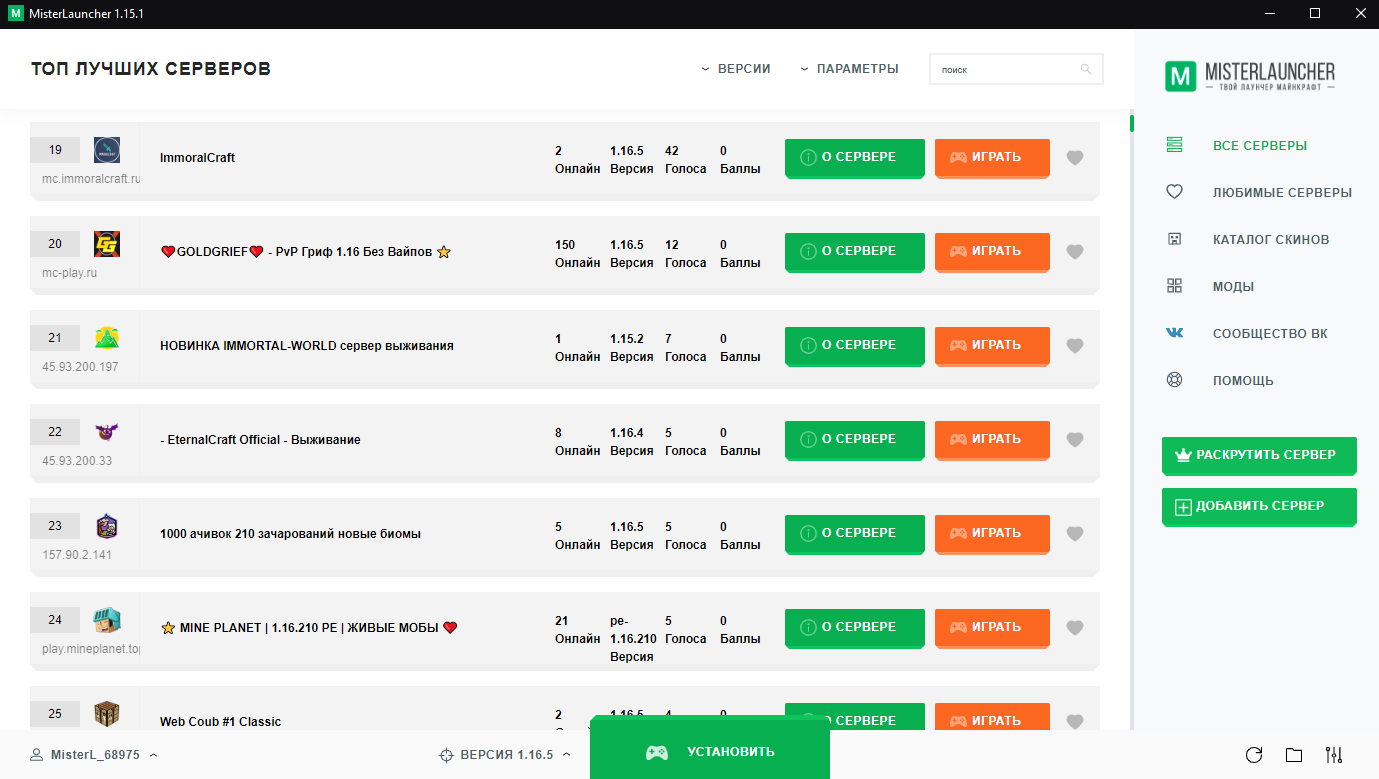The height and width of the screenshot is (779, 1379).
Task: Add GOLDGRIEF to favorites
Action: 1075,252
